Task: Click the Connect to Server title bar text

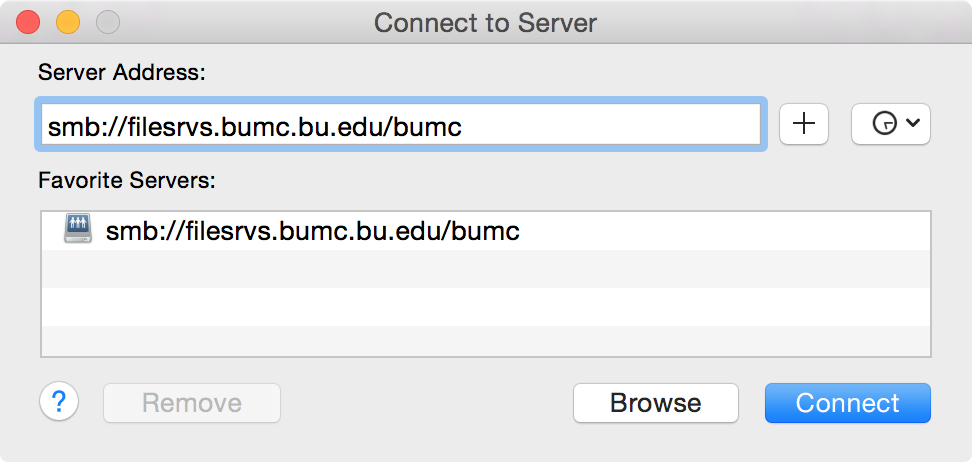Action: [x=485, y=23]
